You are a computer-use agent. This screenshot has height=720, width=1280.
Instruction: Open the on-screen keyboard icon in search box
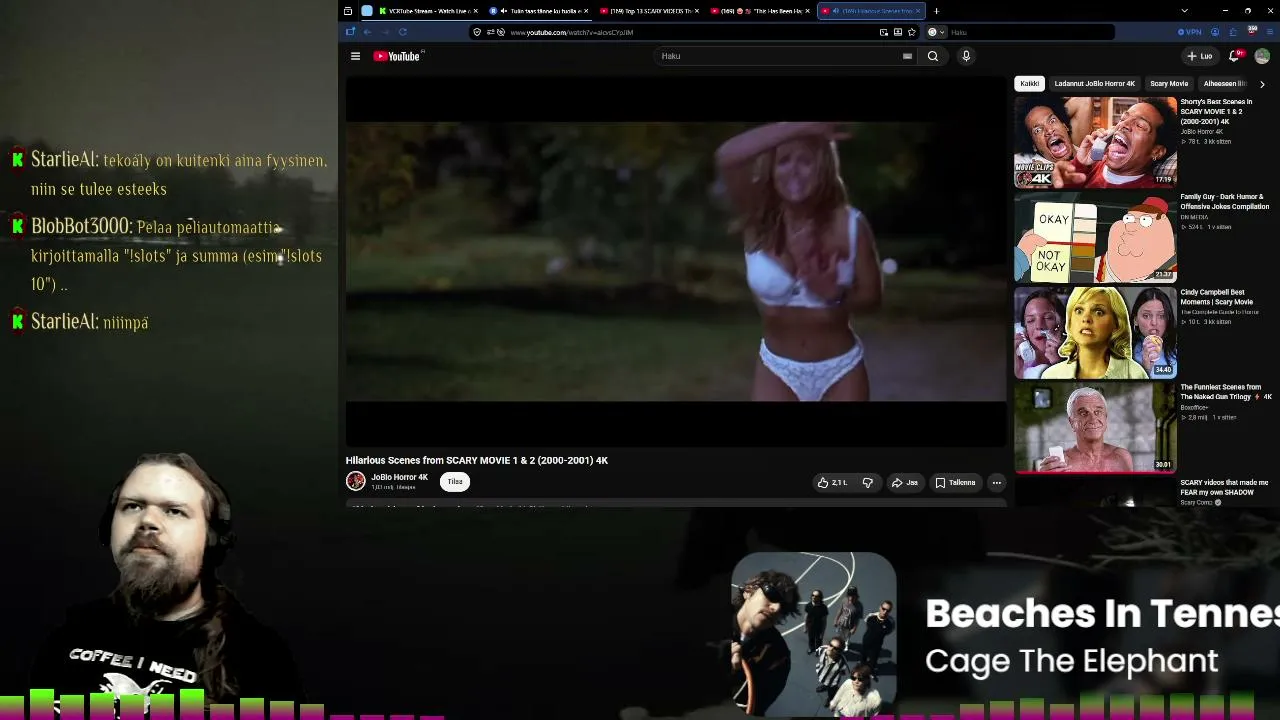(907, 56)
